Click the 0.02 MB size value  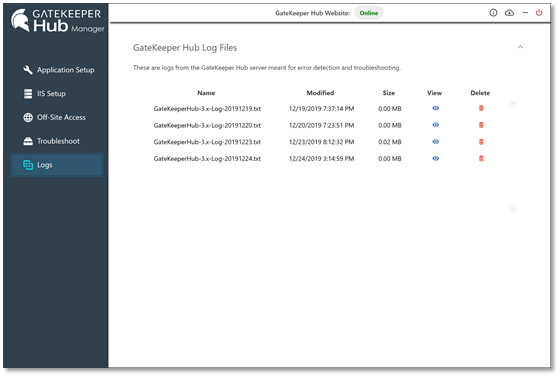[390, 142]
